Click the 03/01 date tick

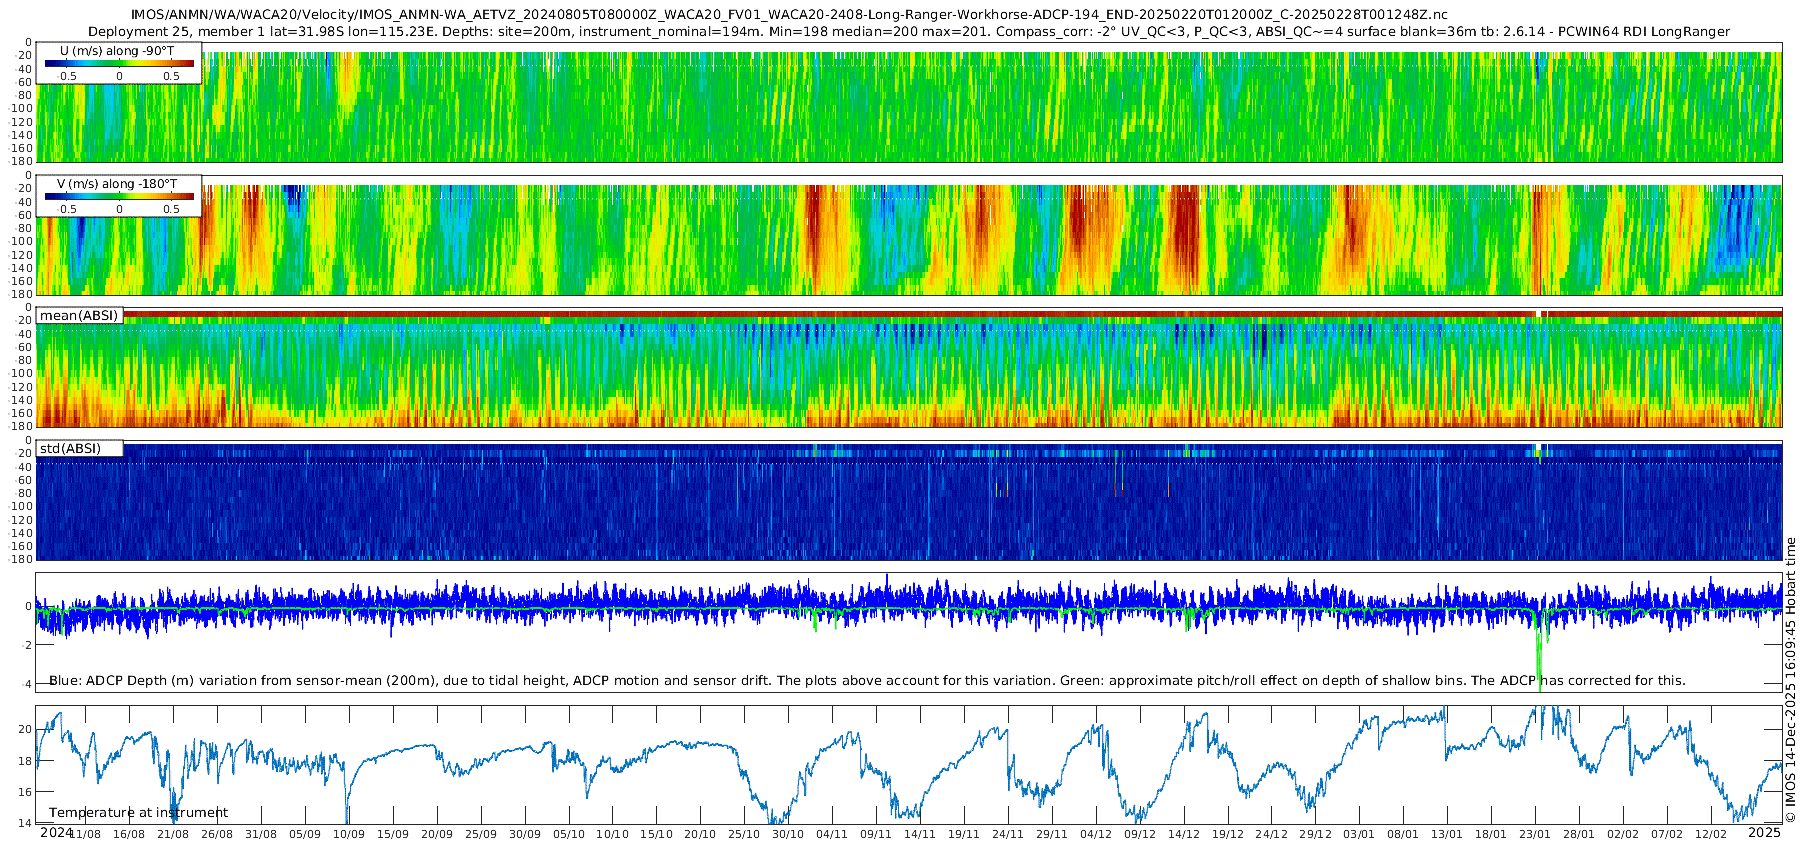pos(1359,834)
